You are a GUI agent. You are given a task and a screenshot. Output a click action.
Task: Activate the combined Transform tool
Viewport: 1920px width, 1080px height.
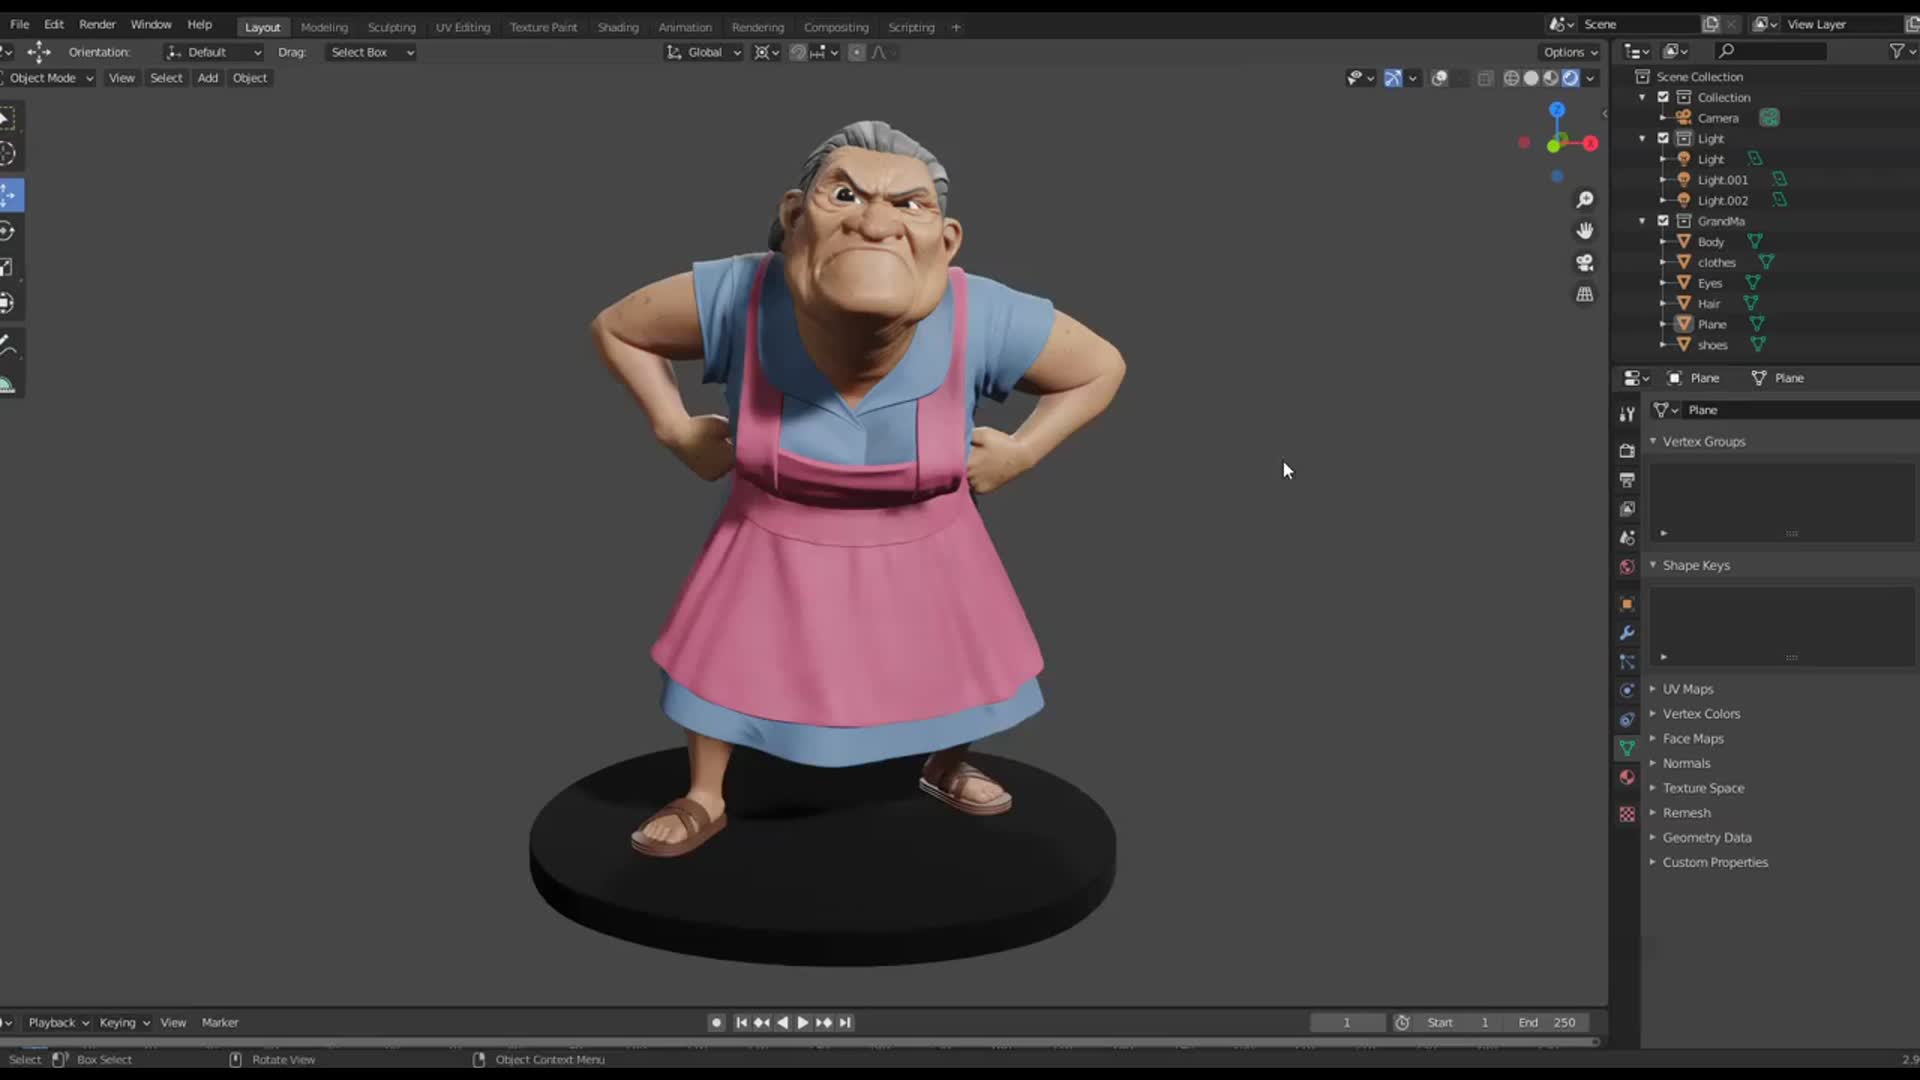[8, 303]
